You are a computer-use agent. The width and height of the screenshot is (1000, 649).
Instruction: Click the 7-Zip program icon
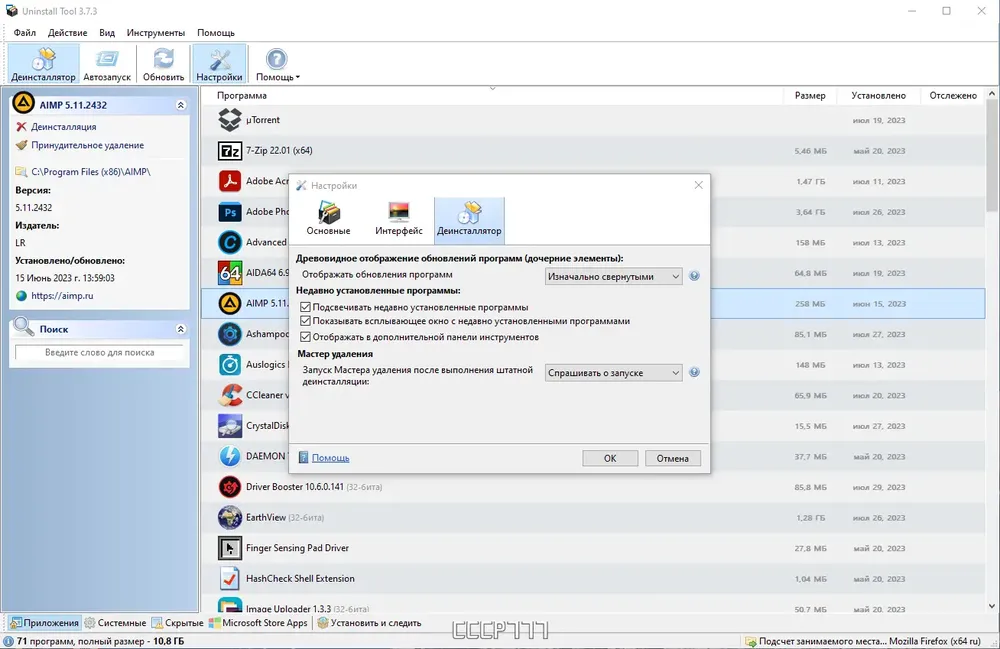(230, 150)
